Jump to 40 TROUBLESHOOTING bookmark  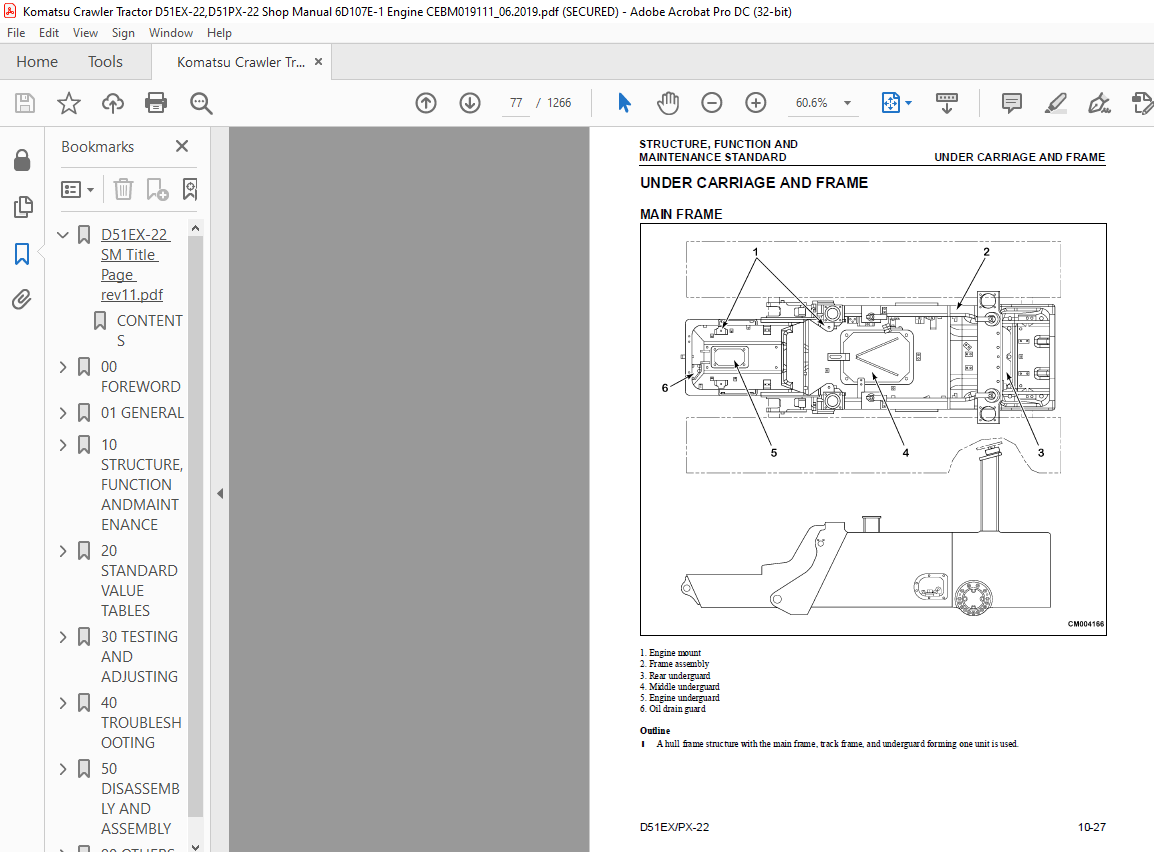(141, 723)
